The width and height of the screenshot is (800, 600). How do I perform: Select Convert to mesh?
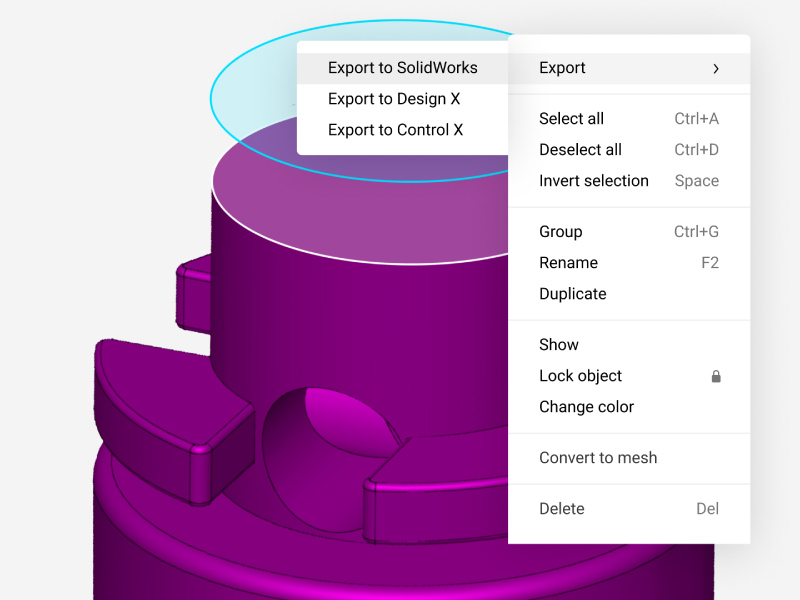pyautogui.click(x=598, y=458)
